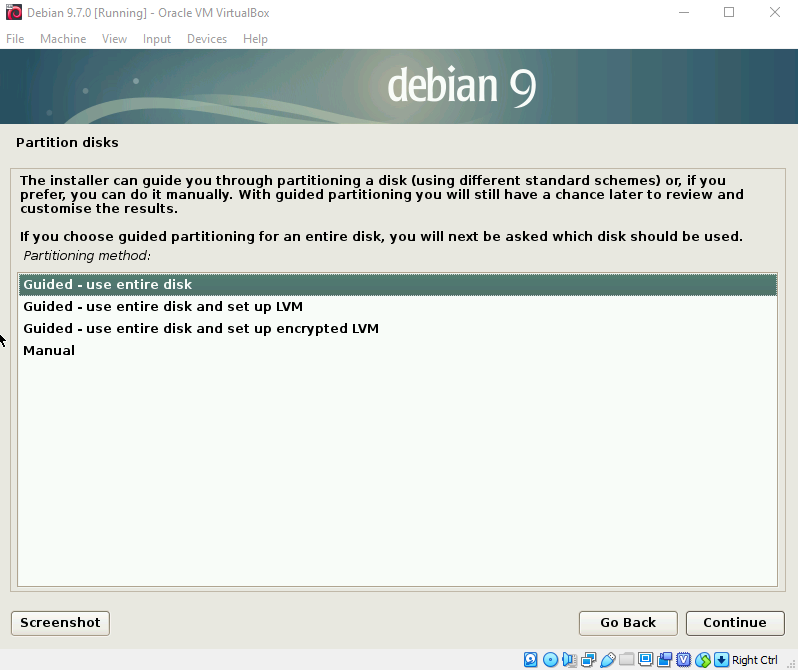The height and width of the screenshot is (670, 798).
Task: Click the optical drive status icon
Action: point(550,660)
